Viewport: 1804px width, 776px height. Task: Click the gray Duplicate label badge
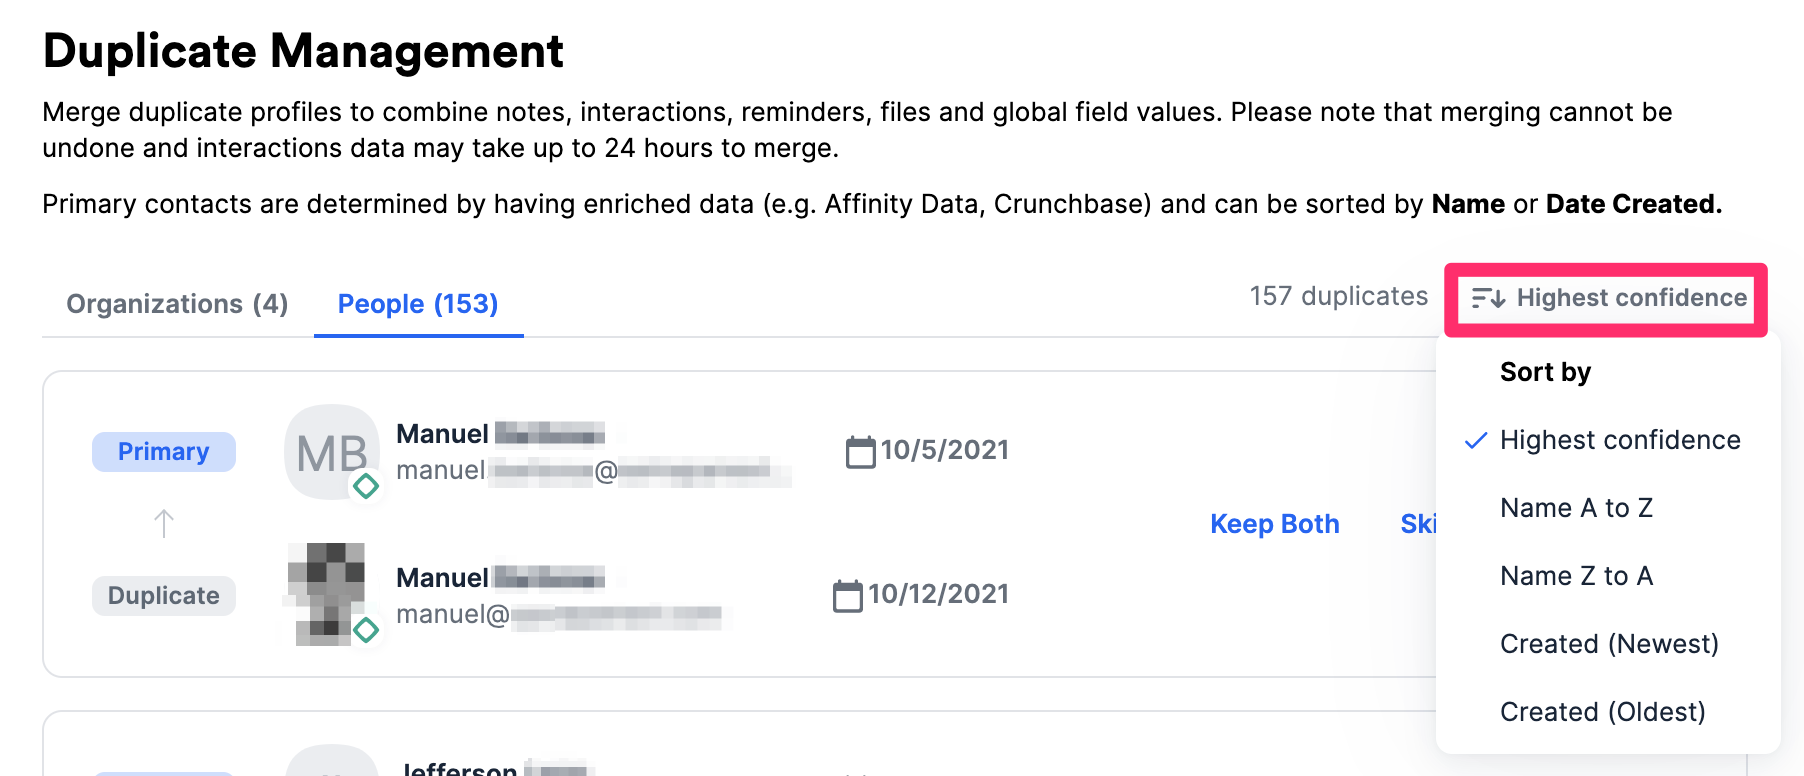164,596
